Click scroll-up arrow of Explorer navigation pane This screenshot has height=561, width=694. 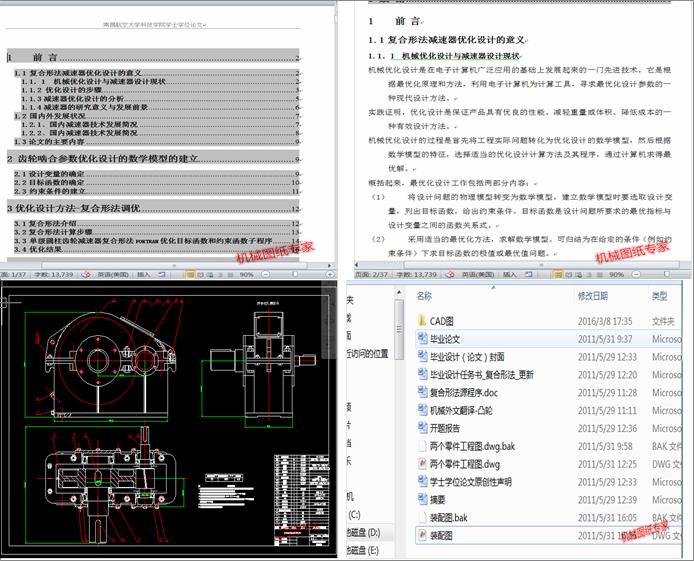pos(399,292)
